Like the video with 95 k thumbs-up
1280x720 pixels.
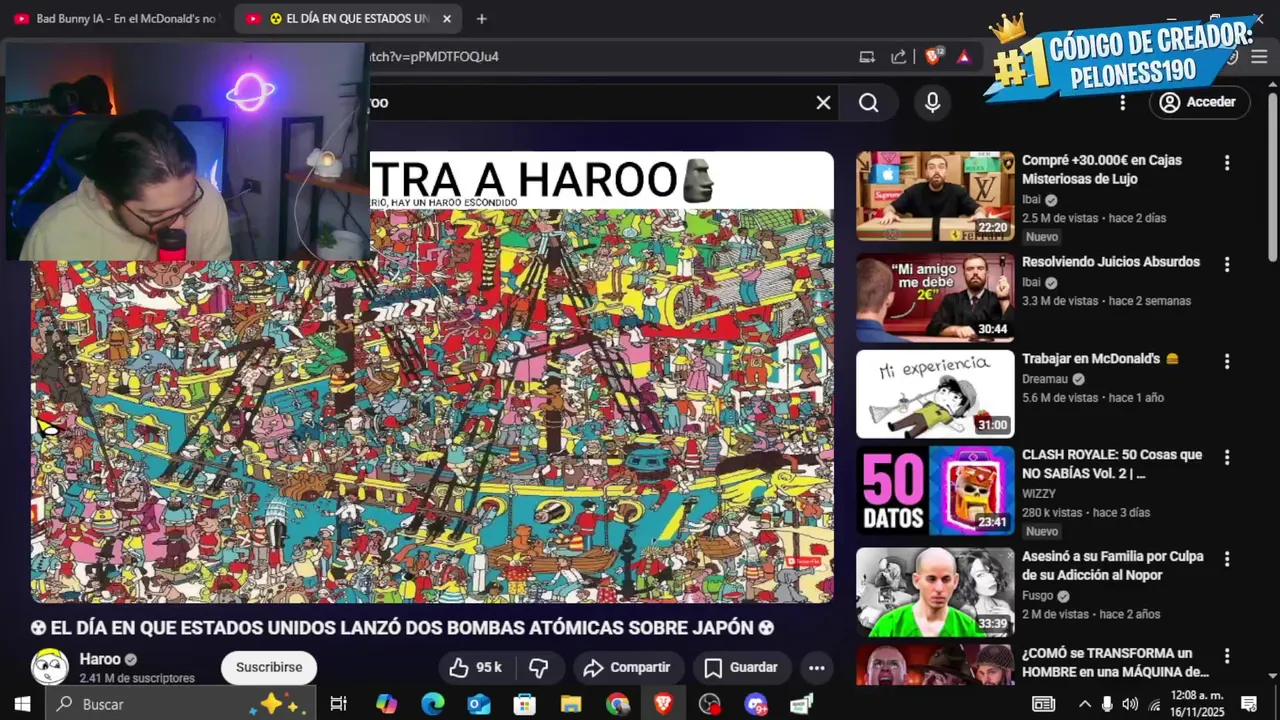[x=475, y=667]
